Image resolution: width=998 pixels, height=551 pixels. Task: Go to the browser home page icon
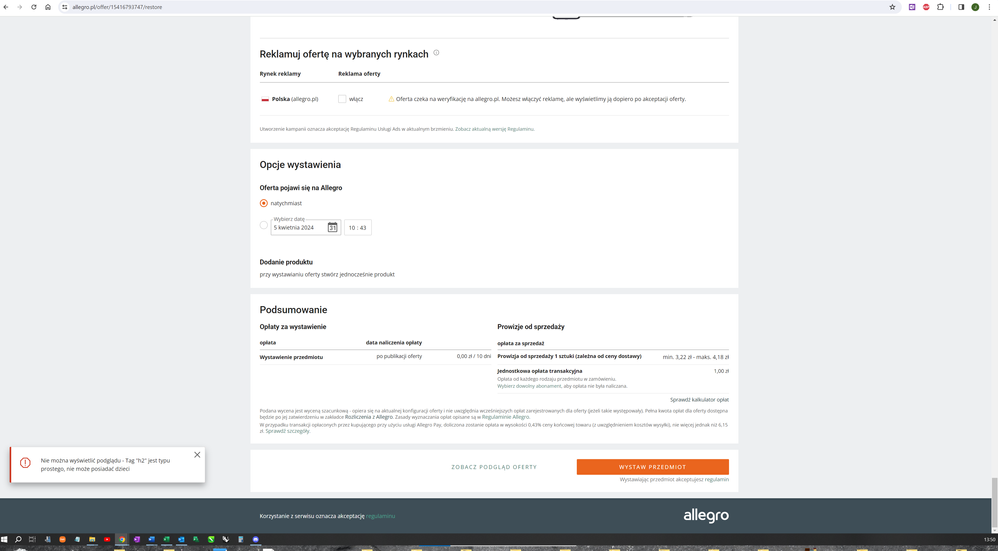48,7
